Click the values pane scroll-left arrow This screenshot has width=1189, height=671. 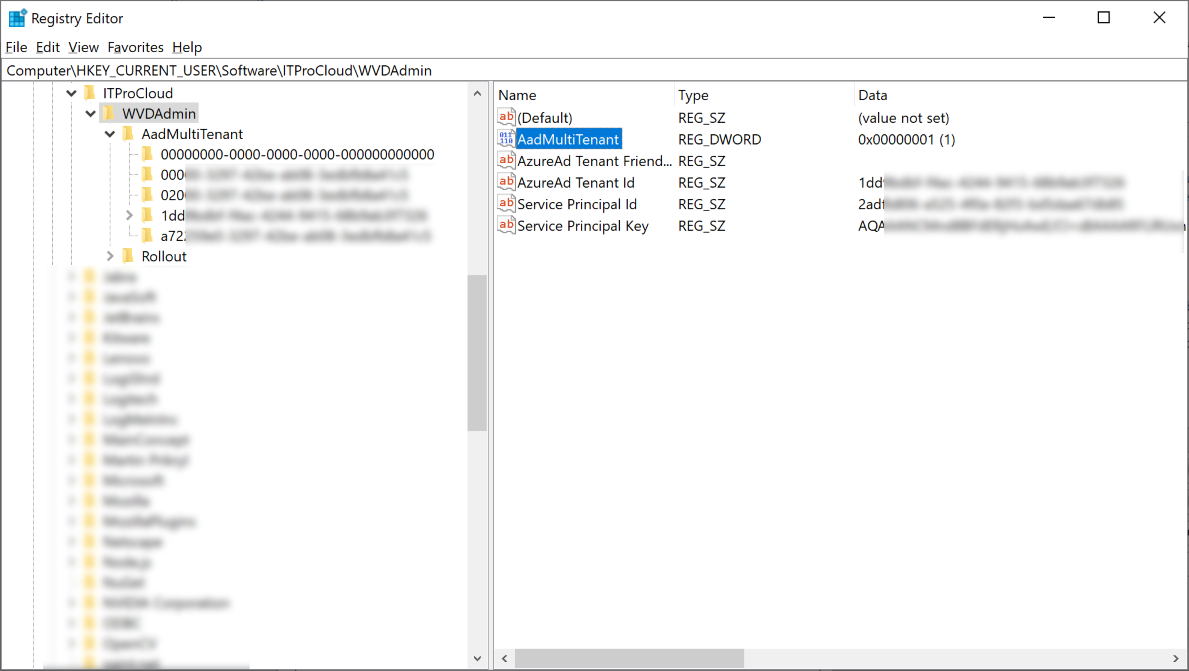pyautogui.click(x=504, y=658)
